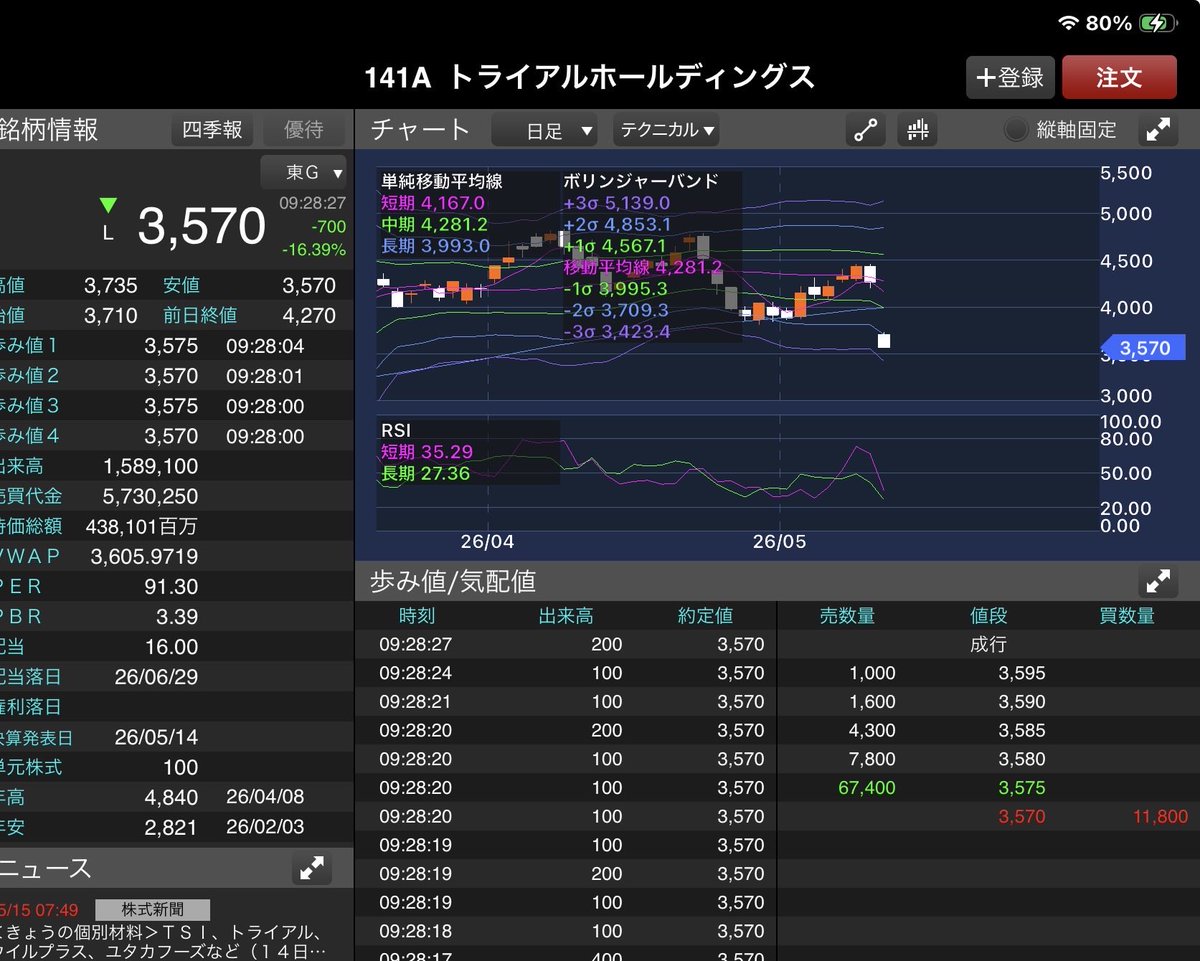Open the trend line drawing tool
1200x961 pixels.
point(866,129)
